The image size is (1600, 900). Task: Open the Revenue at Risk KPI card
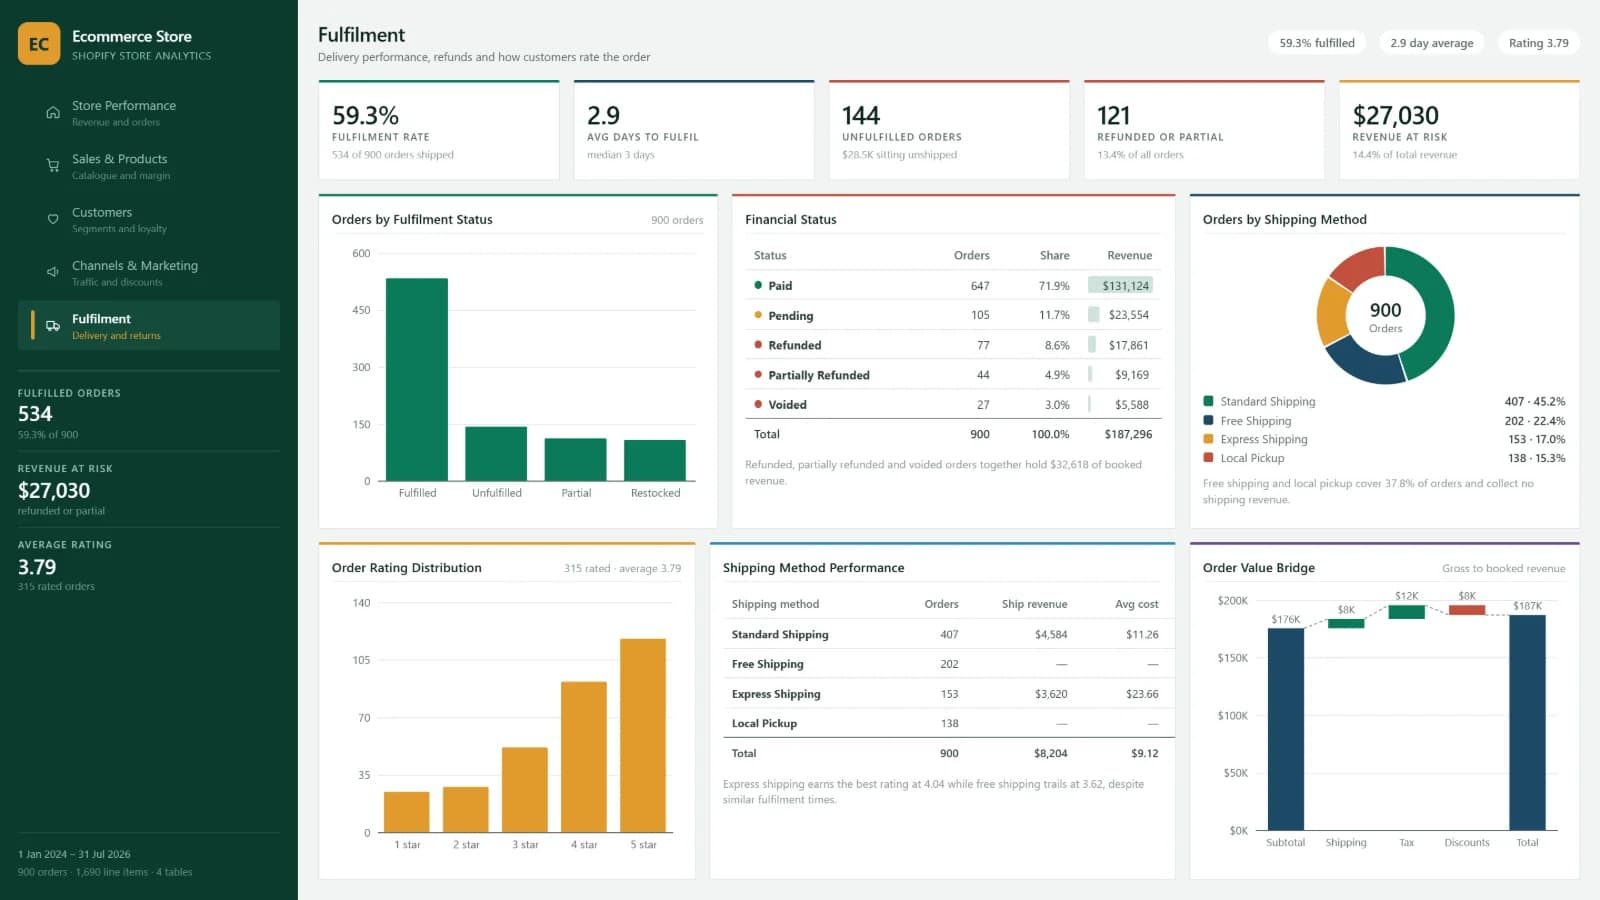pyautogui.click(x=1459, y=130)
